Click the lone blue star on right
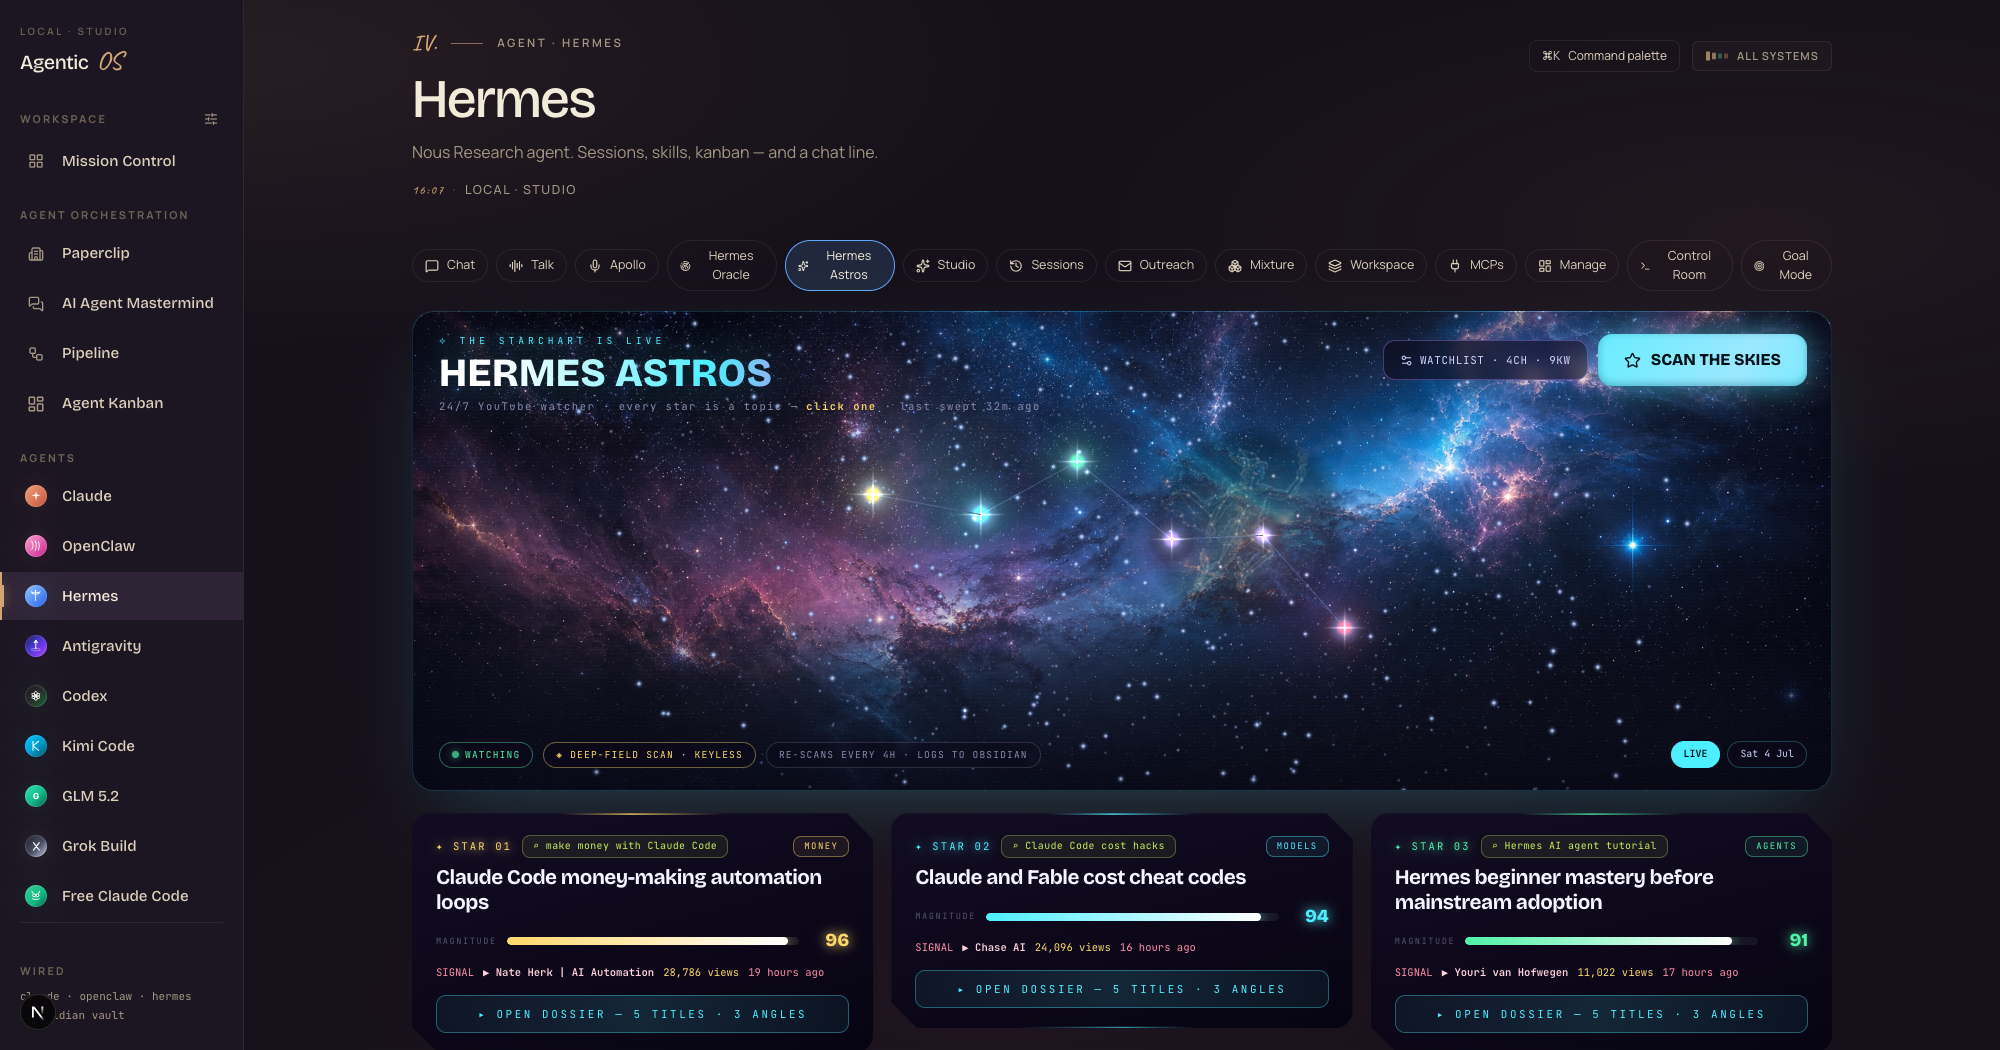The width and height of the screenshot is (2000, 1050). 1633,545
